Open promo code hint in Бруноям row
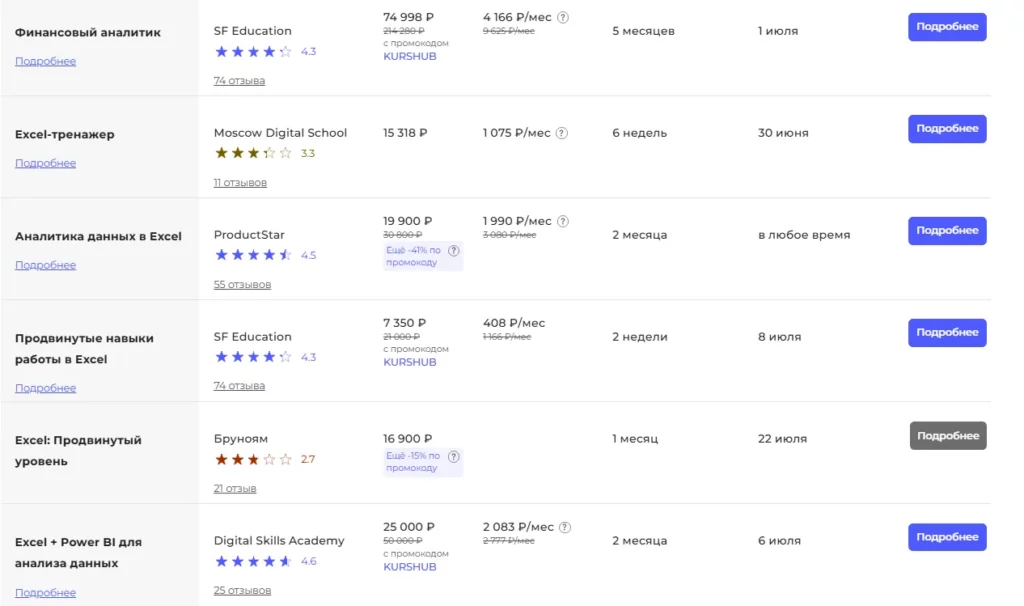Screen dimensions: 1024x606 pos(453,456)
